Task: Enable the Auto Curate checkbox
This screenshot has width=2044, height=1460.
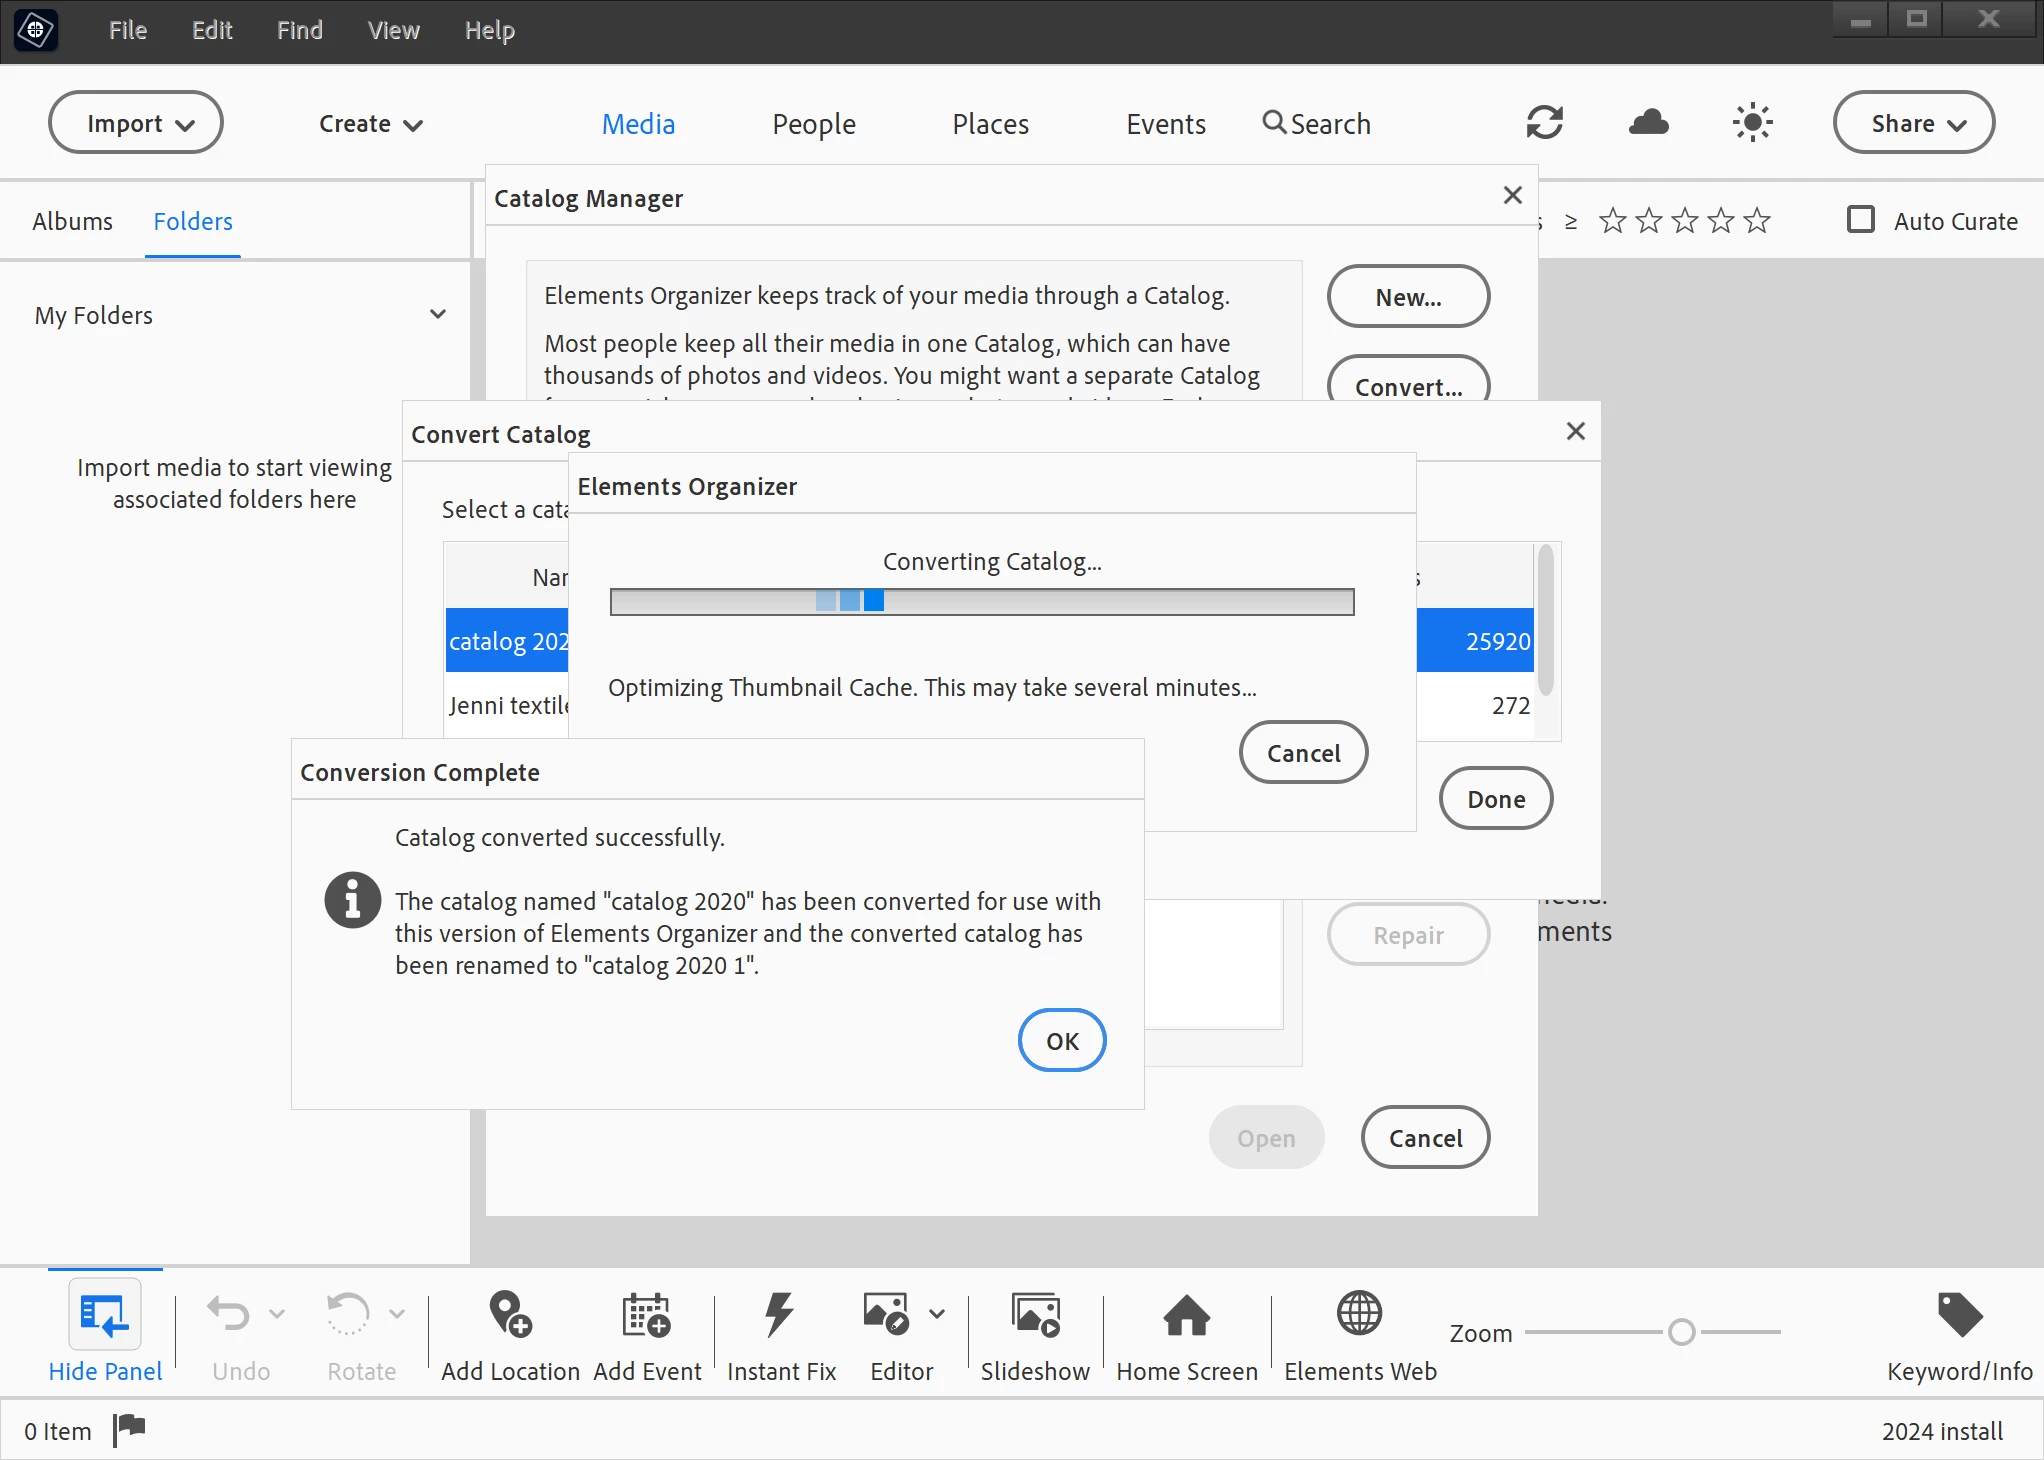Action: point(1860,220)
